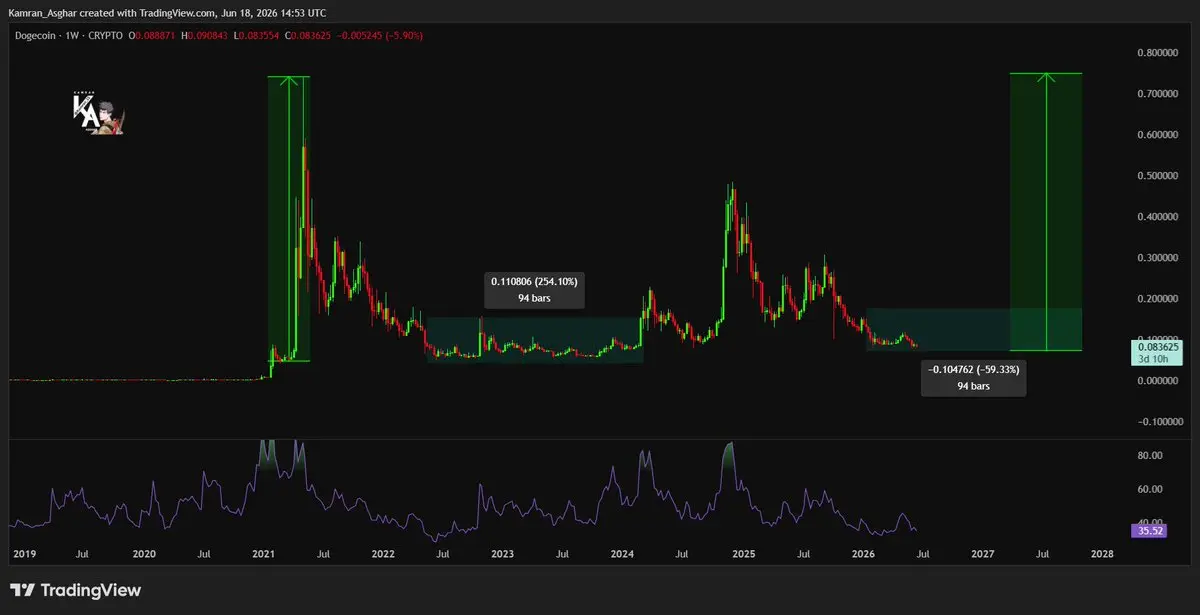Select the green 2022-2024 accumulation rectangle

(535, 340)
